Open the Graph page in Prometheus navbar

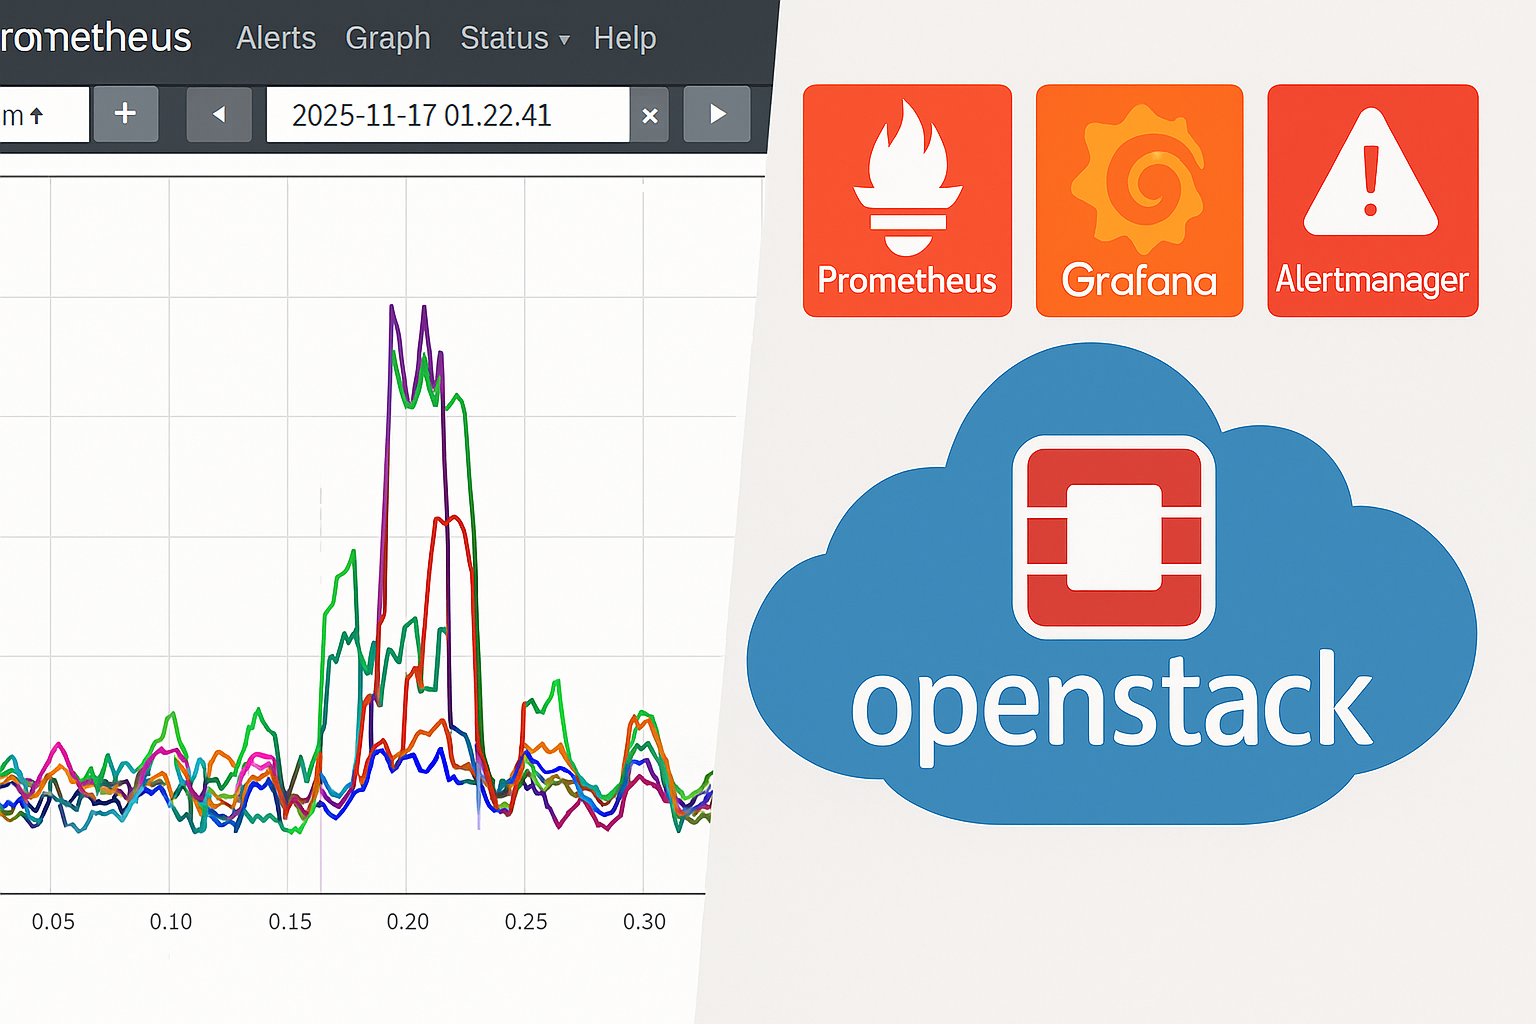pos(388,38)
